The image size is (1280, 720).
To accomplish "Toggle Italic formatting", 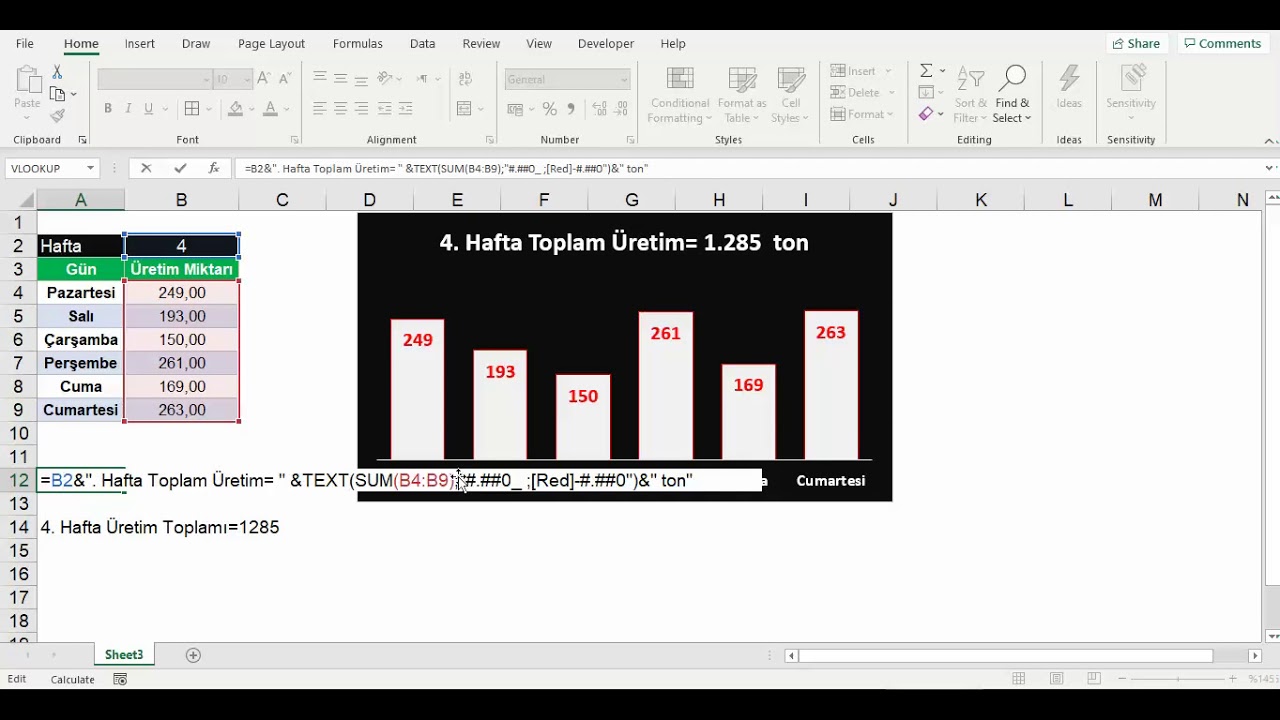I will tap(129, 109).
